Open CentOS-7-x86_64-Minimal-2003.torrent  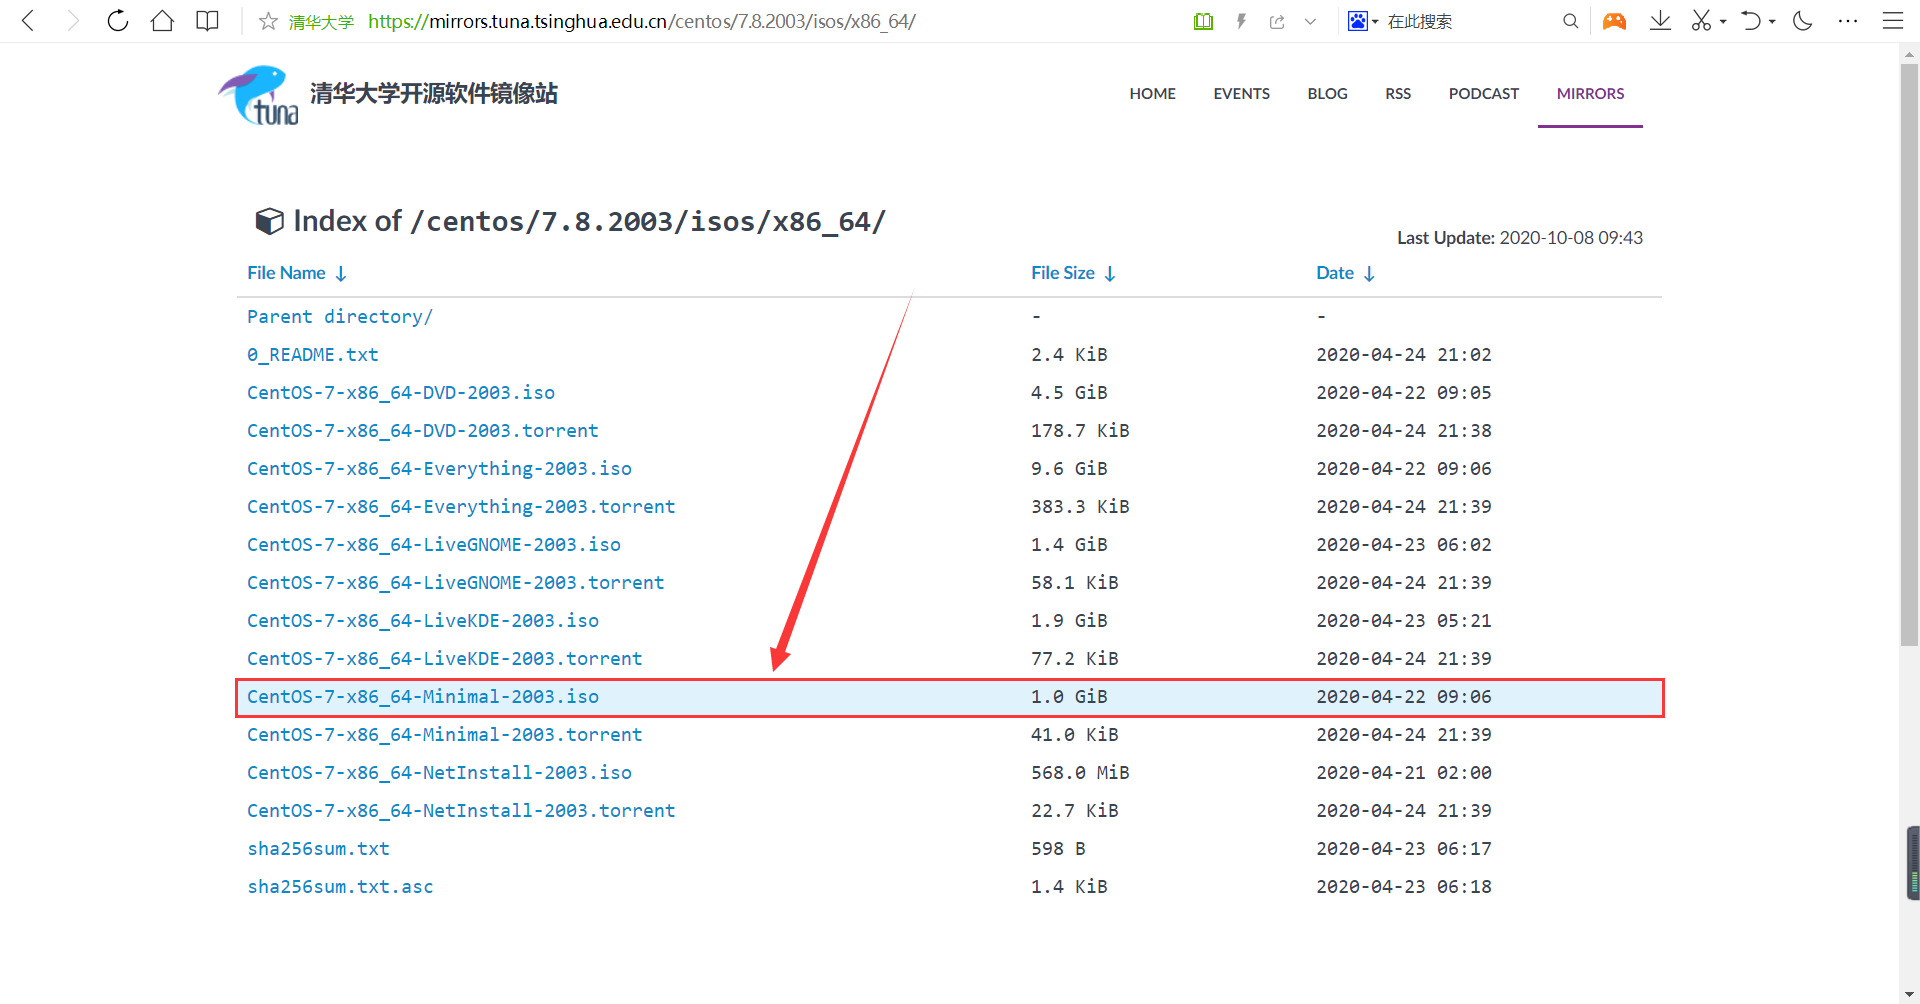click(445, 735)
